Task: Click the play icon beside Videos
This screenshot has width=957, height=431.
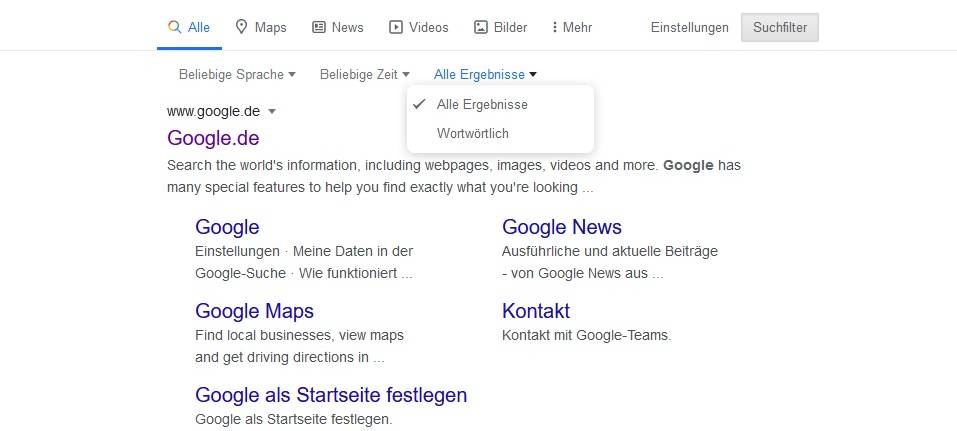Action: point(396,27)
